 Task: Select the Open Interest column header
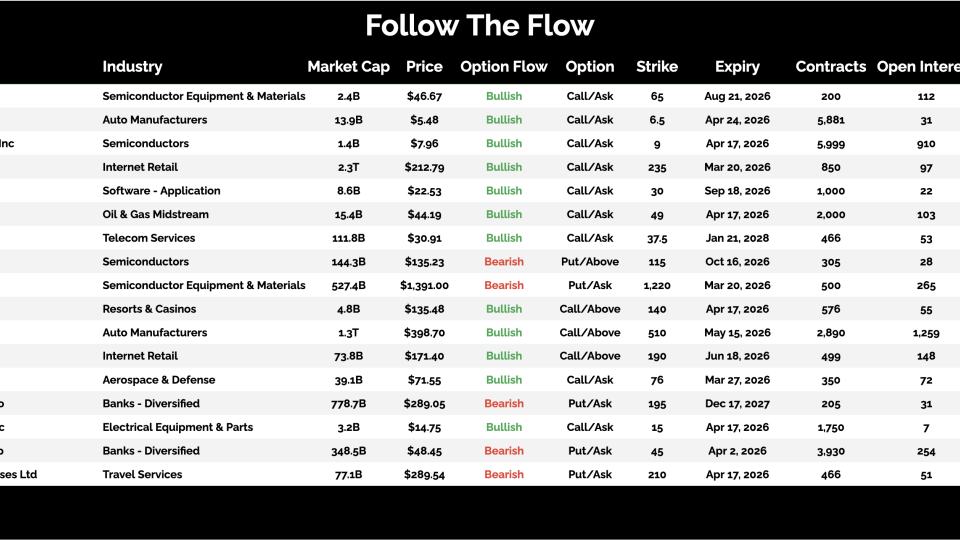917,67
